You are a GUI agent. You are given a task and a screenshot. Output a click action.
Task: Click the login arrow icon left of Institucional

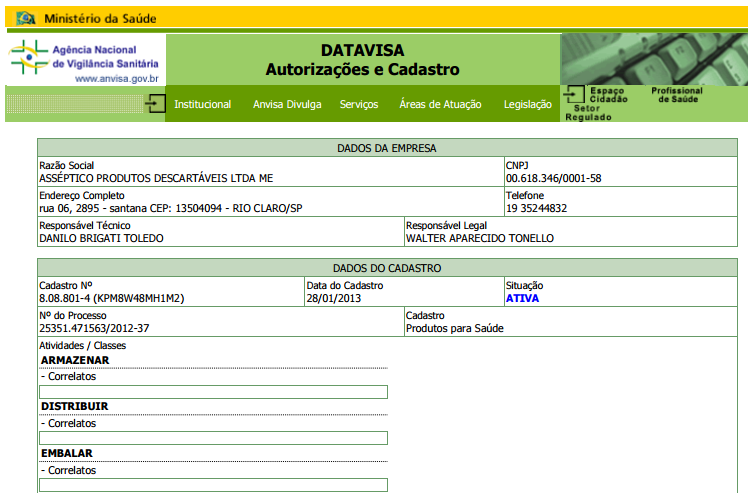(x=155, y=104)
